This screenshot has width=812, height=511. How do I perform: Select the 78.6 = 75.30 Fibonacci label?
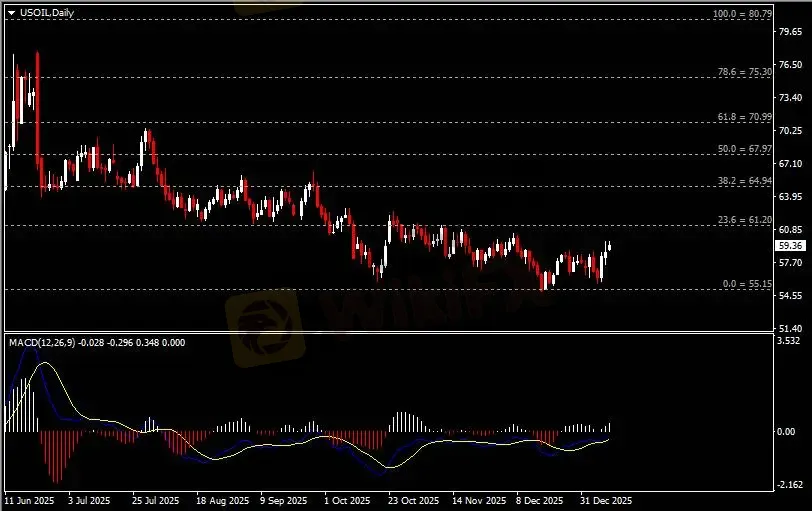tap(745, 72)
